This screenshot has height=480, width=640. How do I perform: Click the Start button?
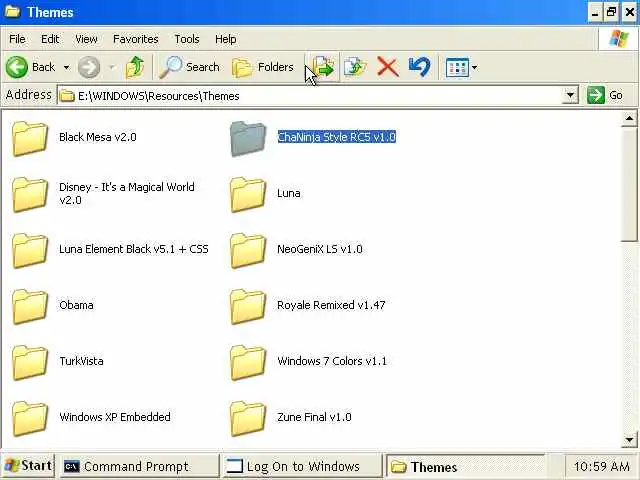click(x=28, y=466)
